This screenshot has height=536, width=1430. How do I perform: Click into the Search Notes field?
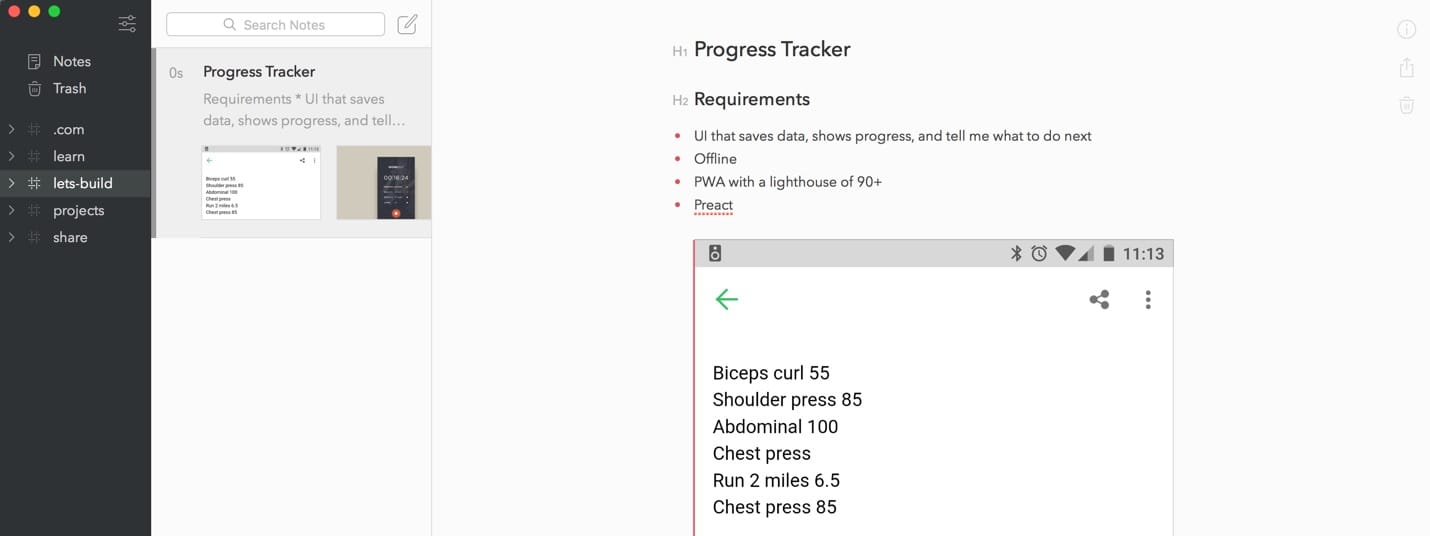tap(275, 24)
